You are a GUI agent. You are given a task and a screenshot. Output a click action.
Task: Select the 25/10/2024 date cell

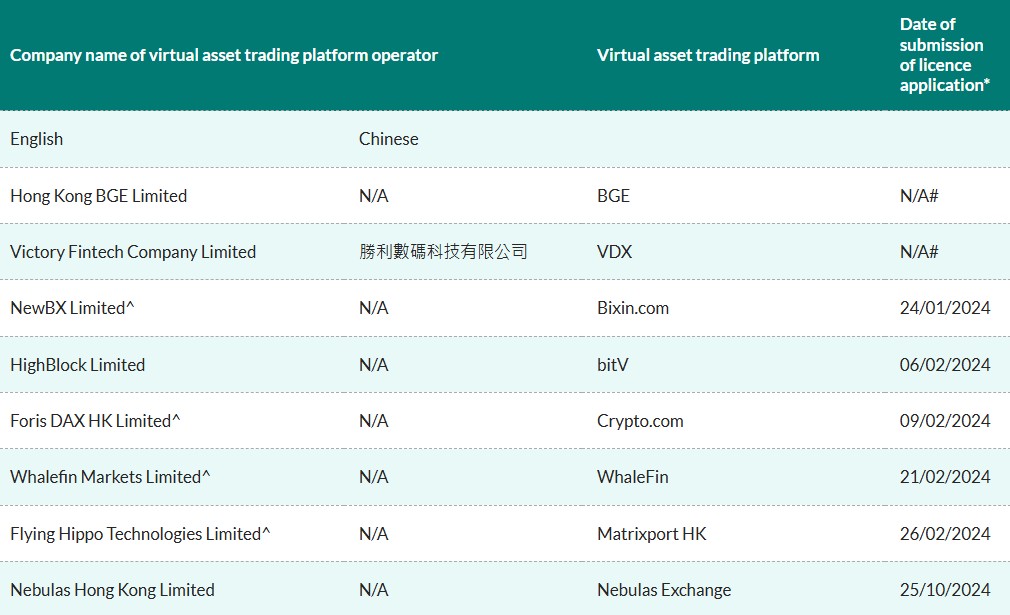point(944,590)
